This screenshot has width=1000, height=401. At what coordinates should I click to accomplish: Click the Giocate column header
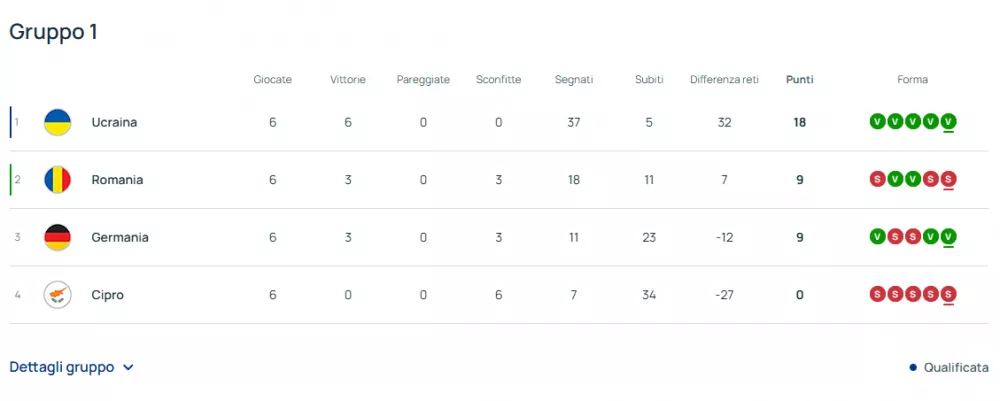pos(272,80)
